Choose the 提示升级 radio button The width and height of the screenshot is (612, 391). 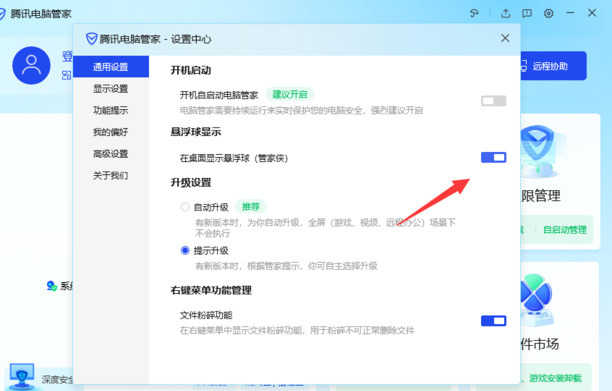click(x=185, y=251)
